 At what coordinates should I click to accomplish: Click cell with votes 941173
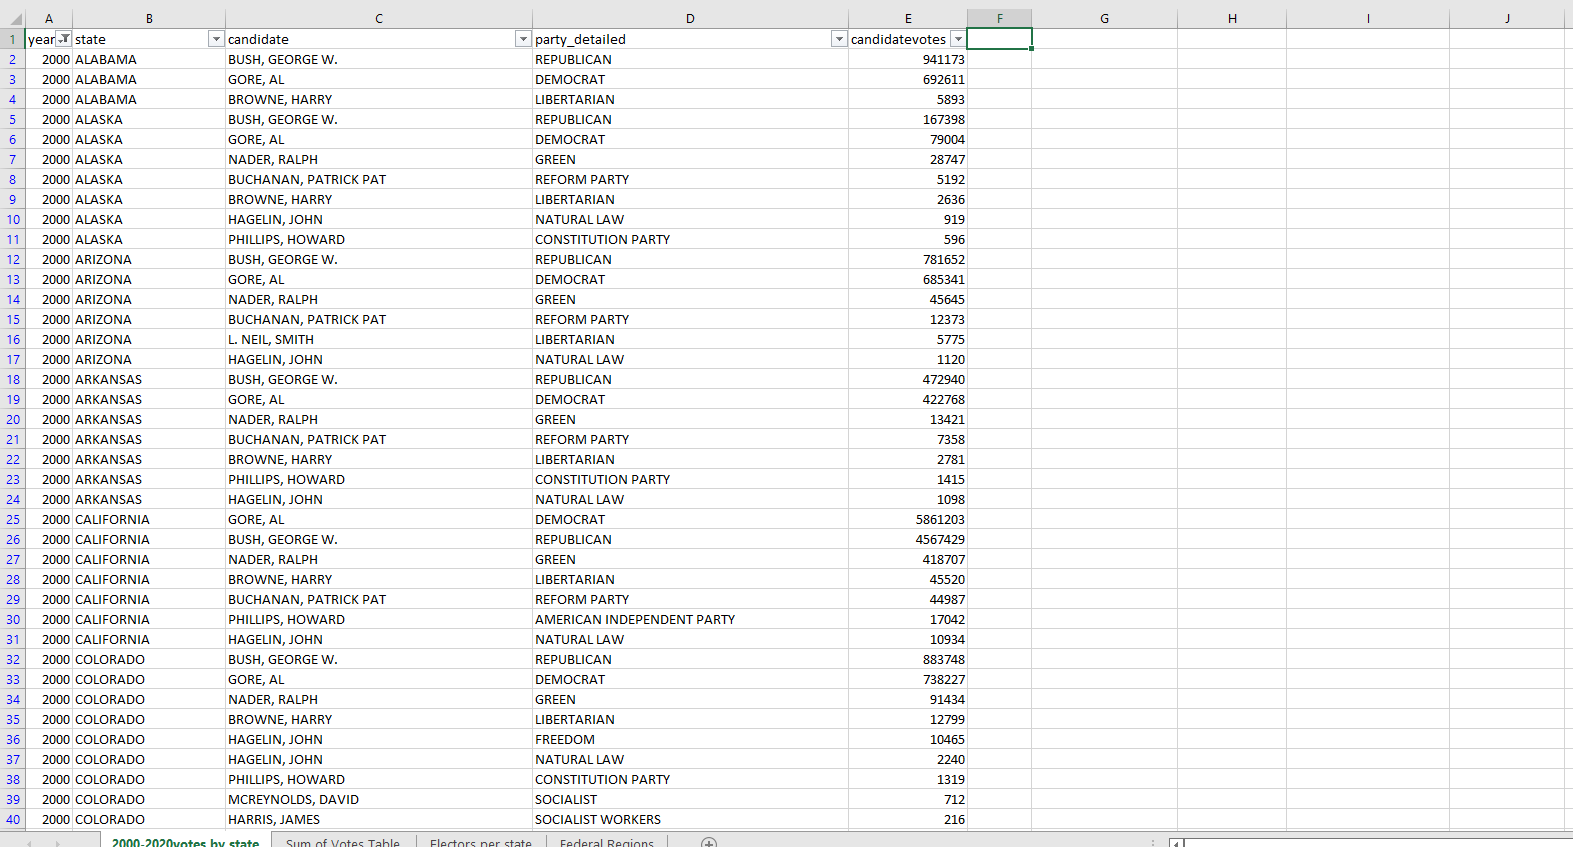coord(908,59)
